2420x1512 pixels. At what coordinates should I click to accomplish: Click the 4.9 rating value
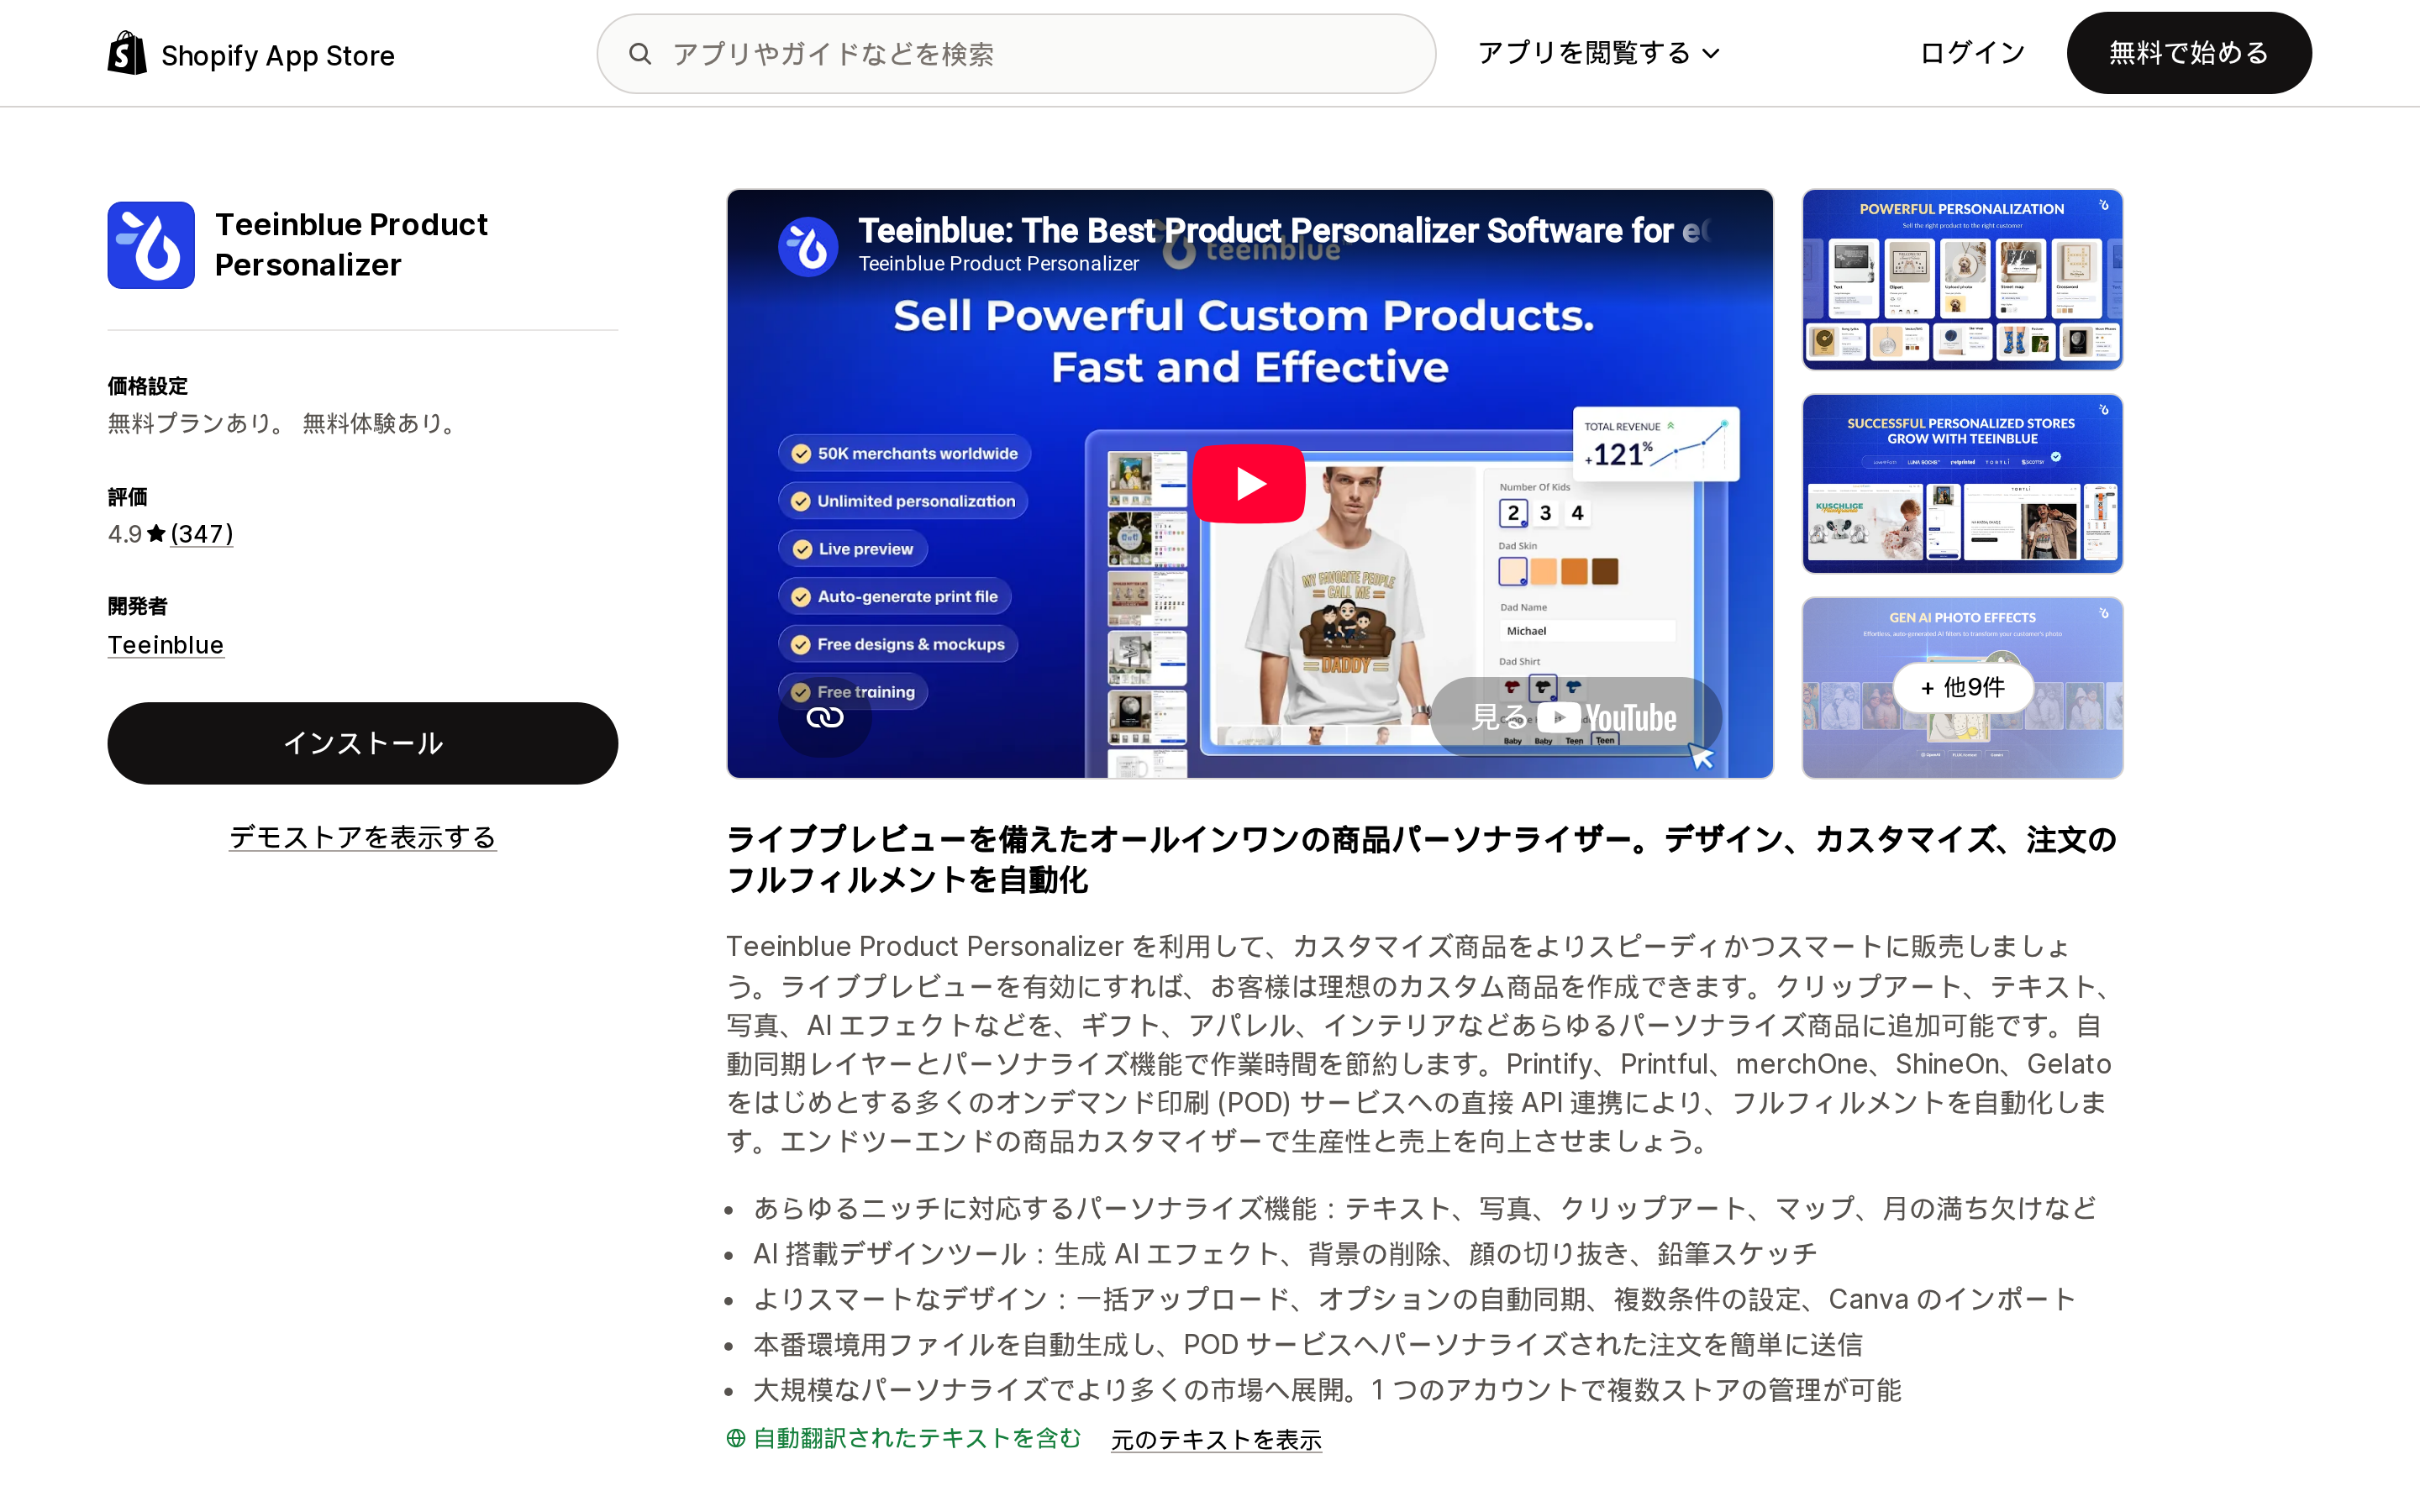pyautogui.click(x=125, y=534)
